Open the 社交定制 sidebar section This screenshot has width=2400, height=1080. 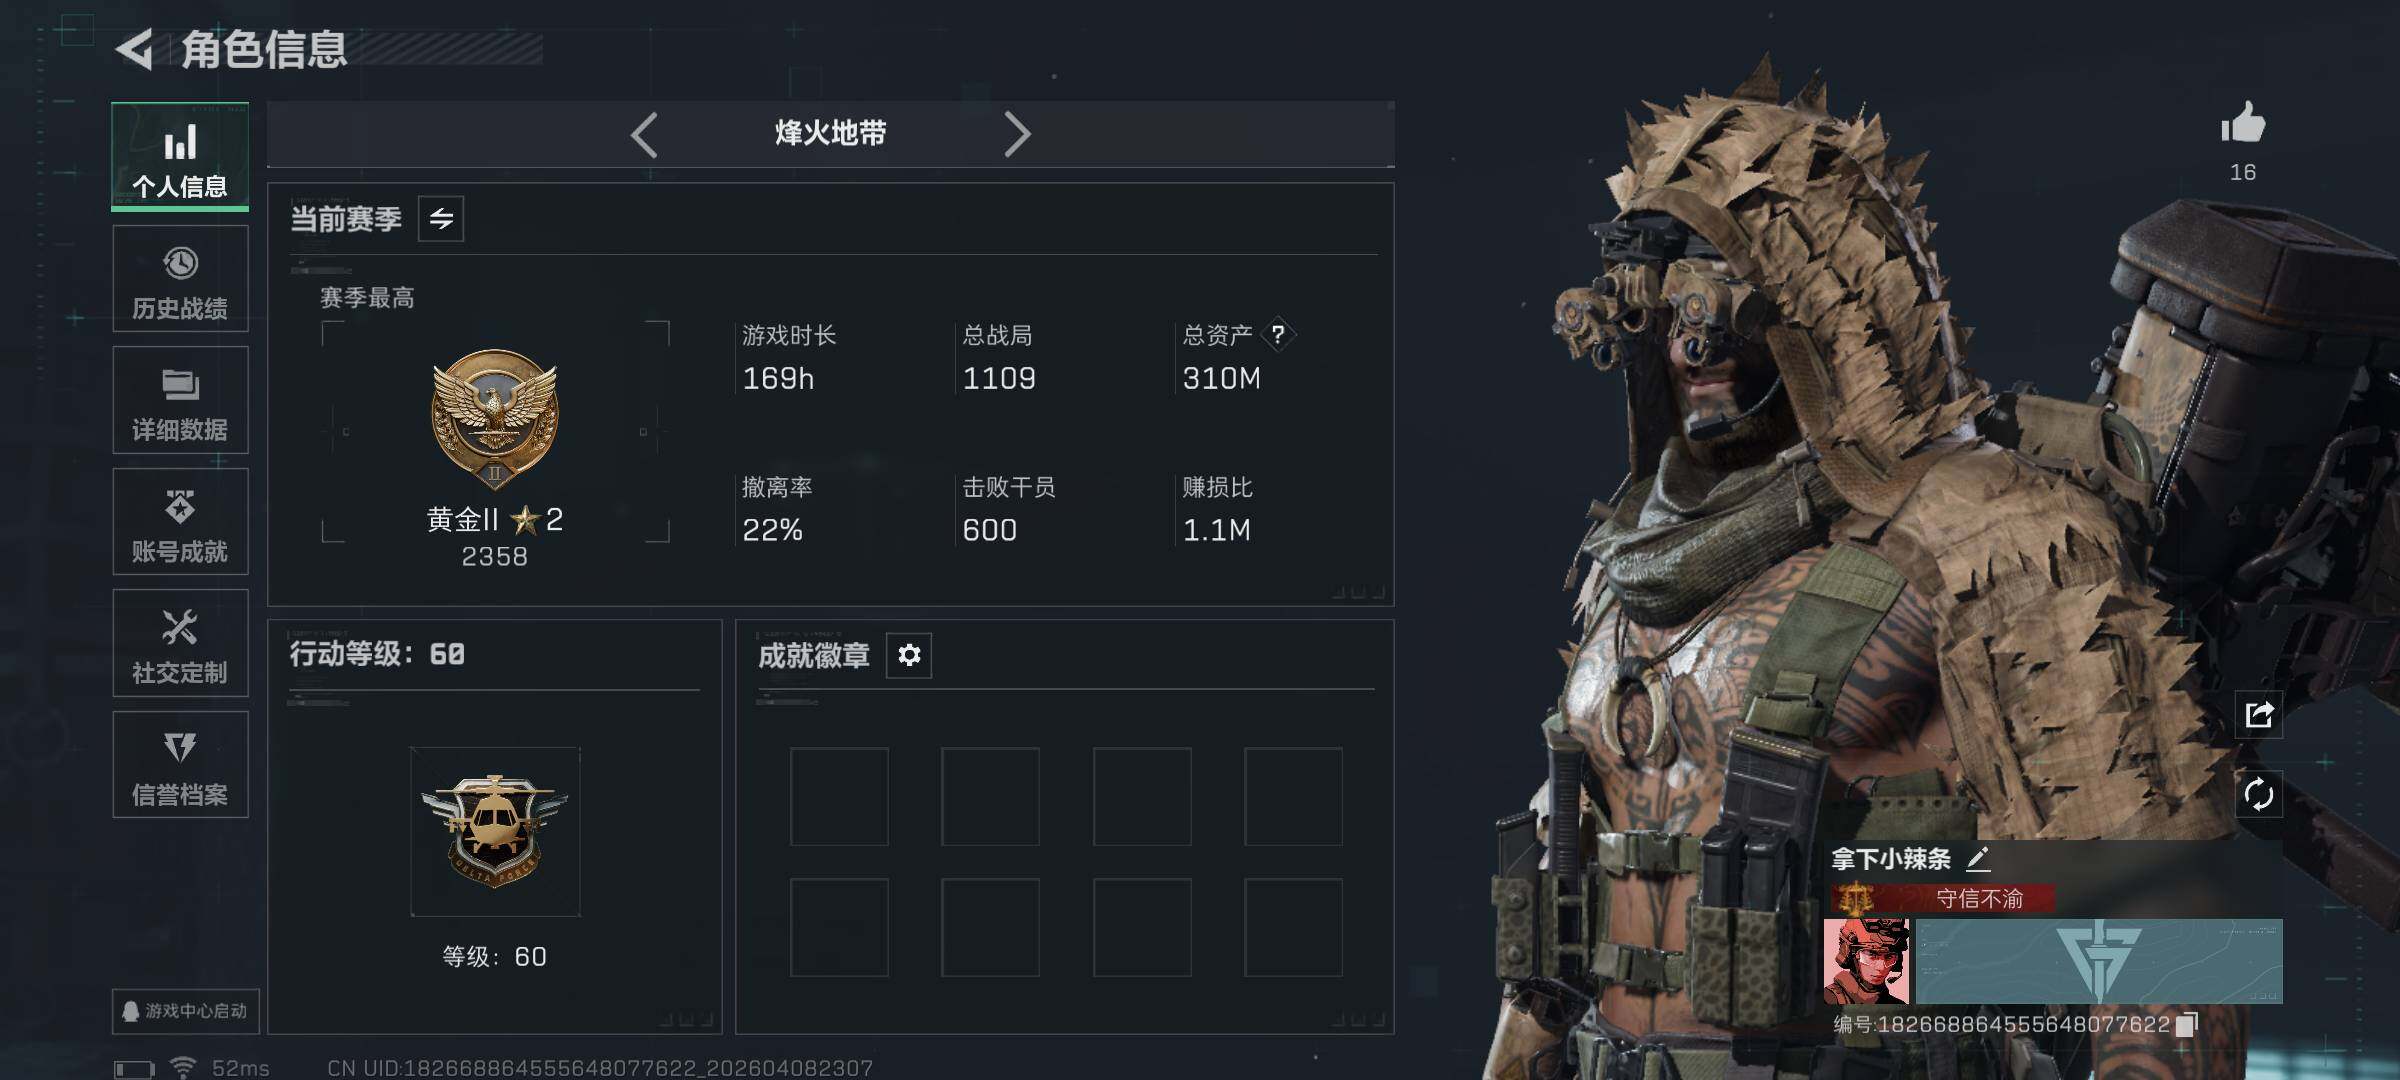180,643
